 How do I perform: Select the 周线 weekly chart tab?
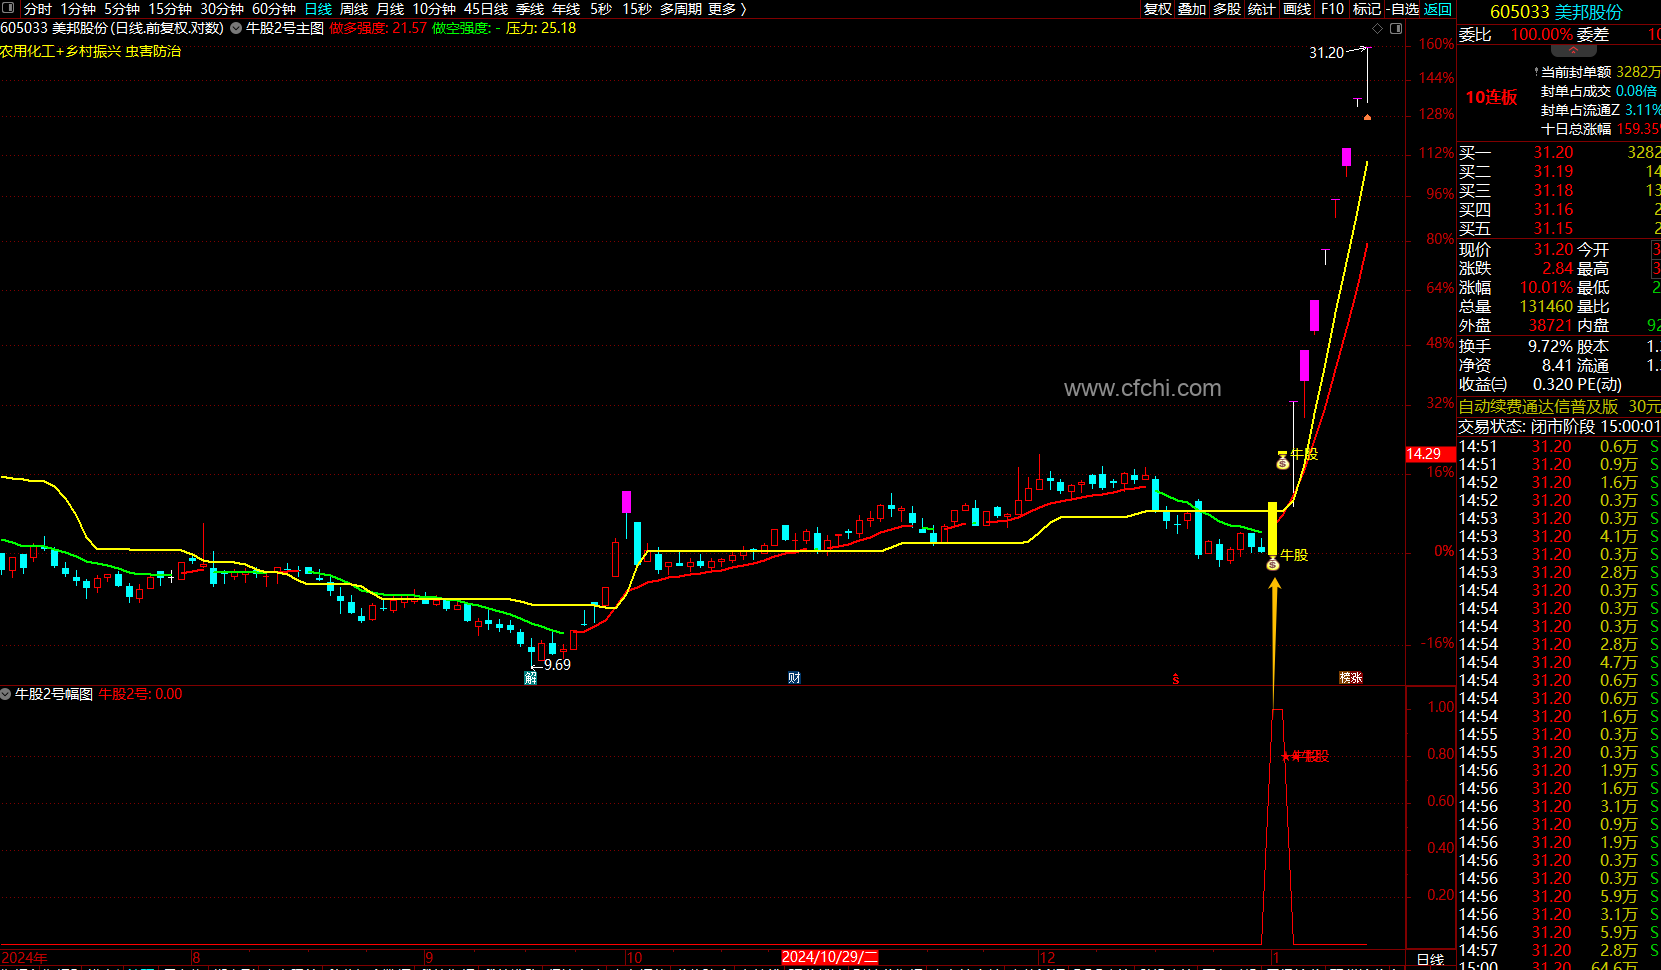click(354, 9)
